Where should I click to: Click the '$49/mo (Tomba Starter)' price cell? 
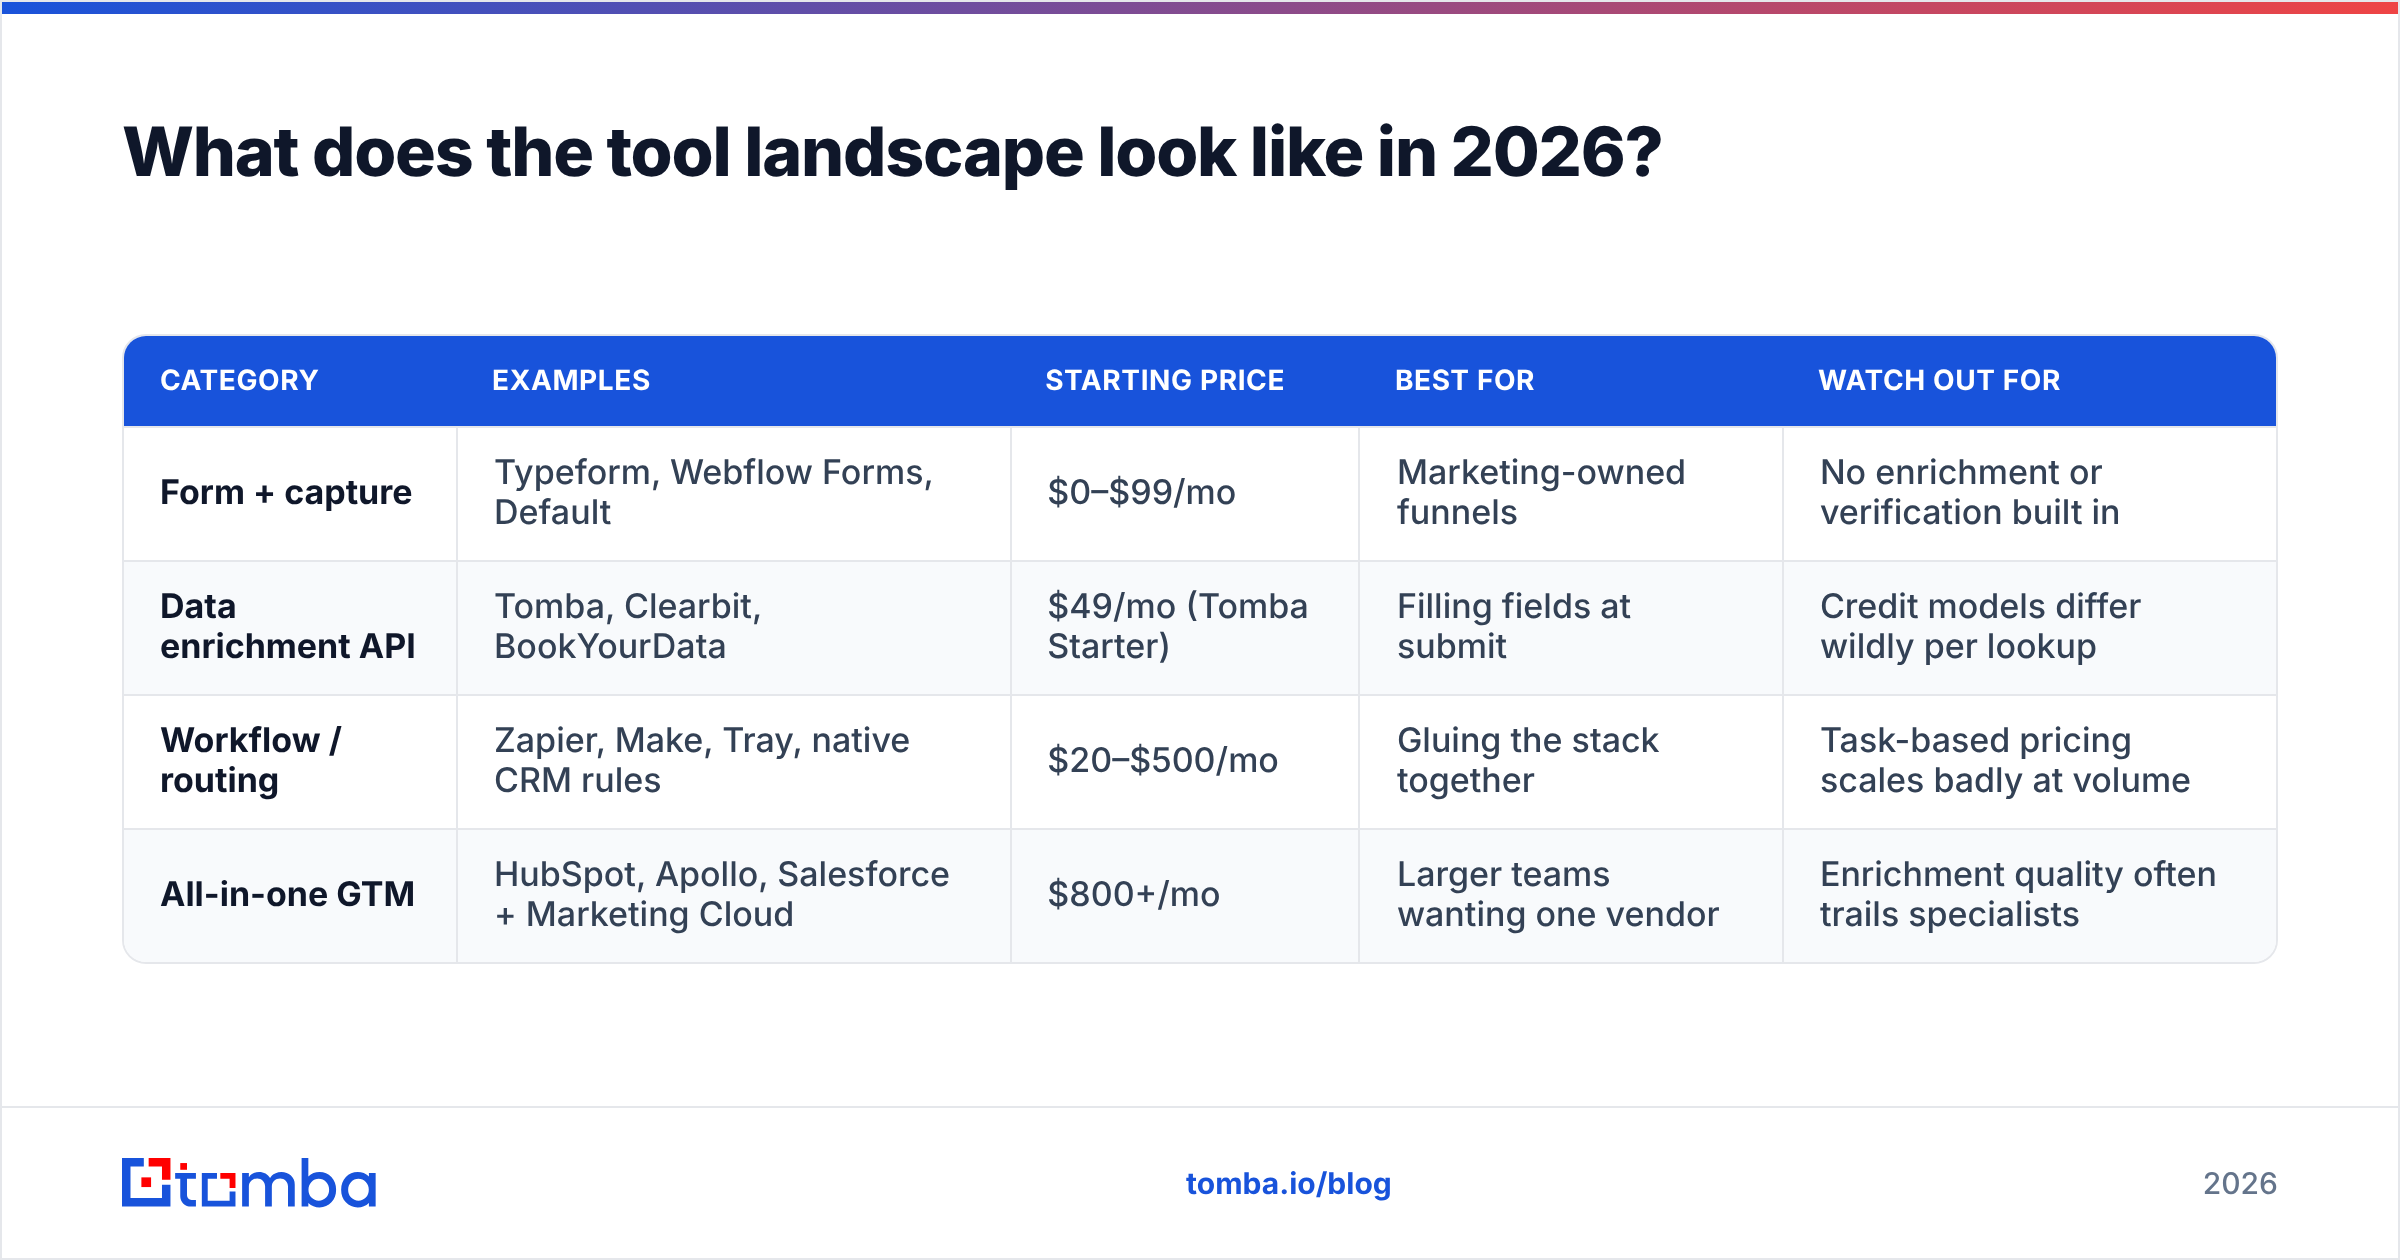coord(1185,627)
